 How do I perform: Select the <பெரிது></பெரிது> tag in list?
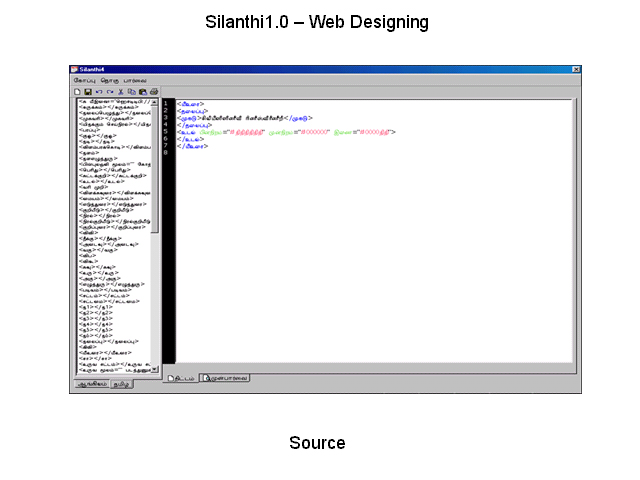tap(105, 170)
